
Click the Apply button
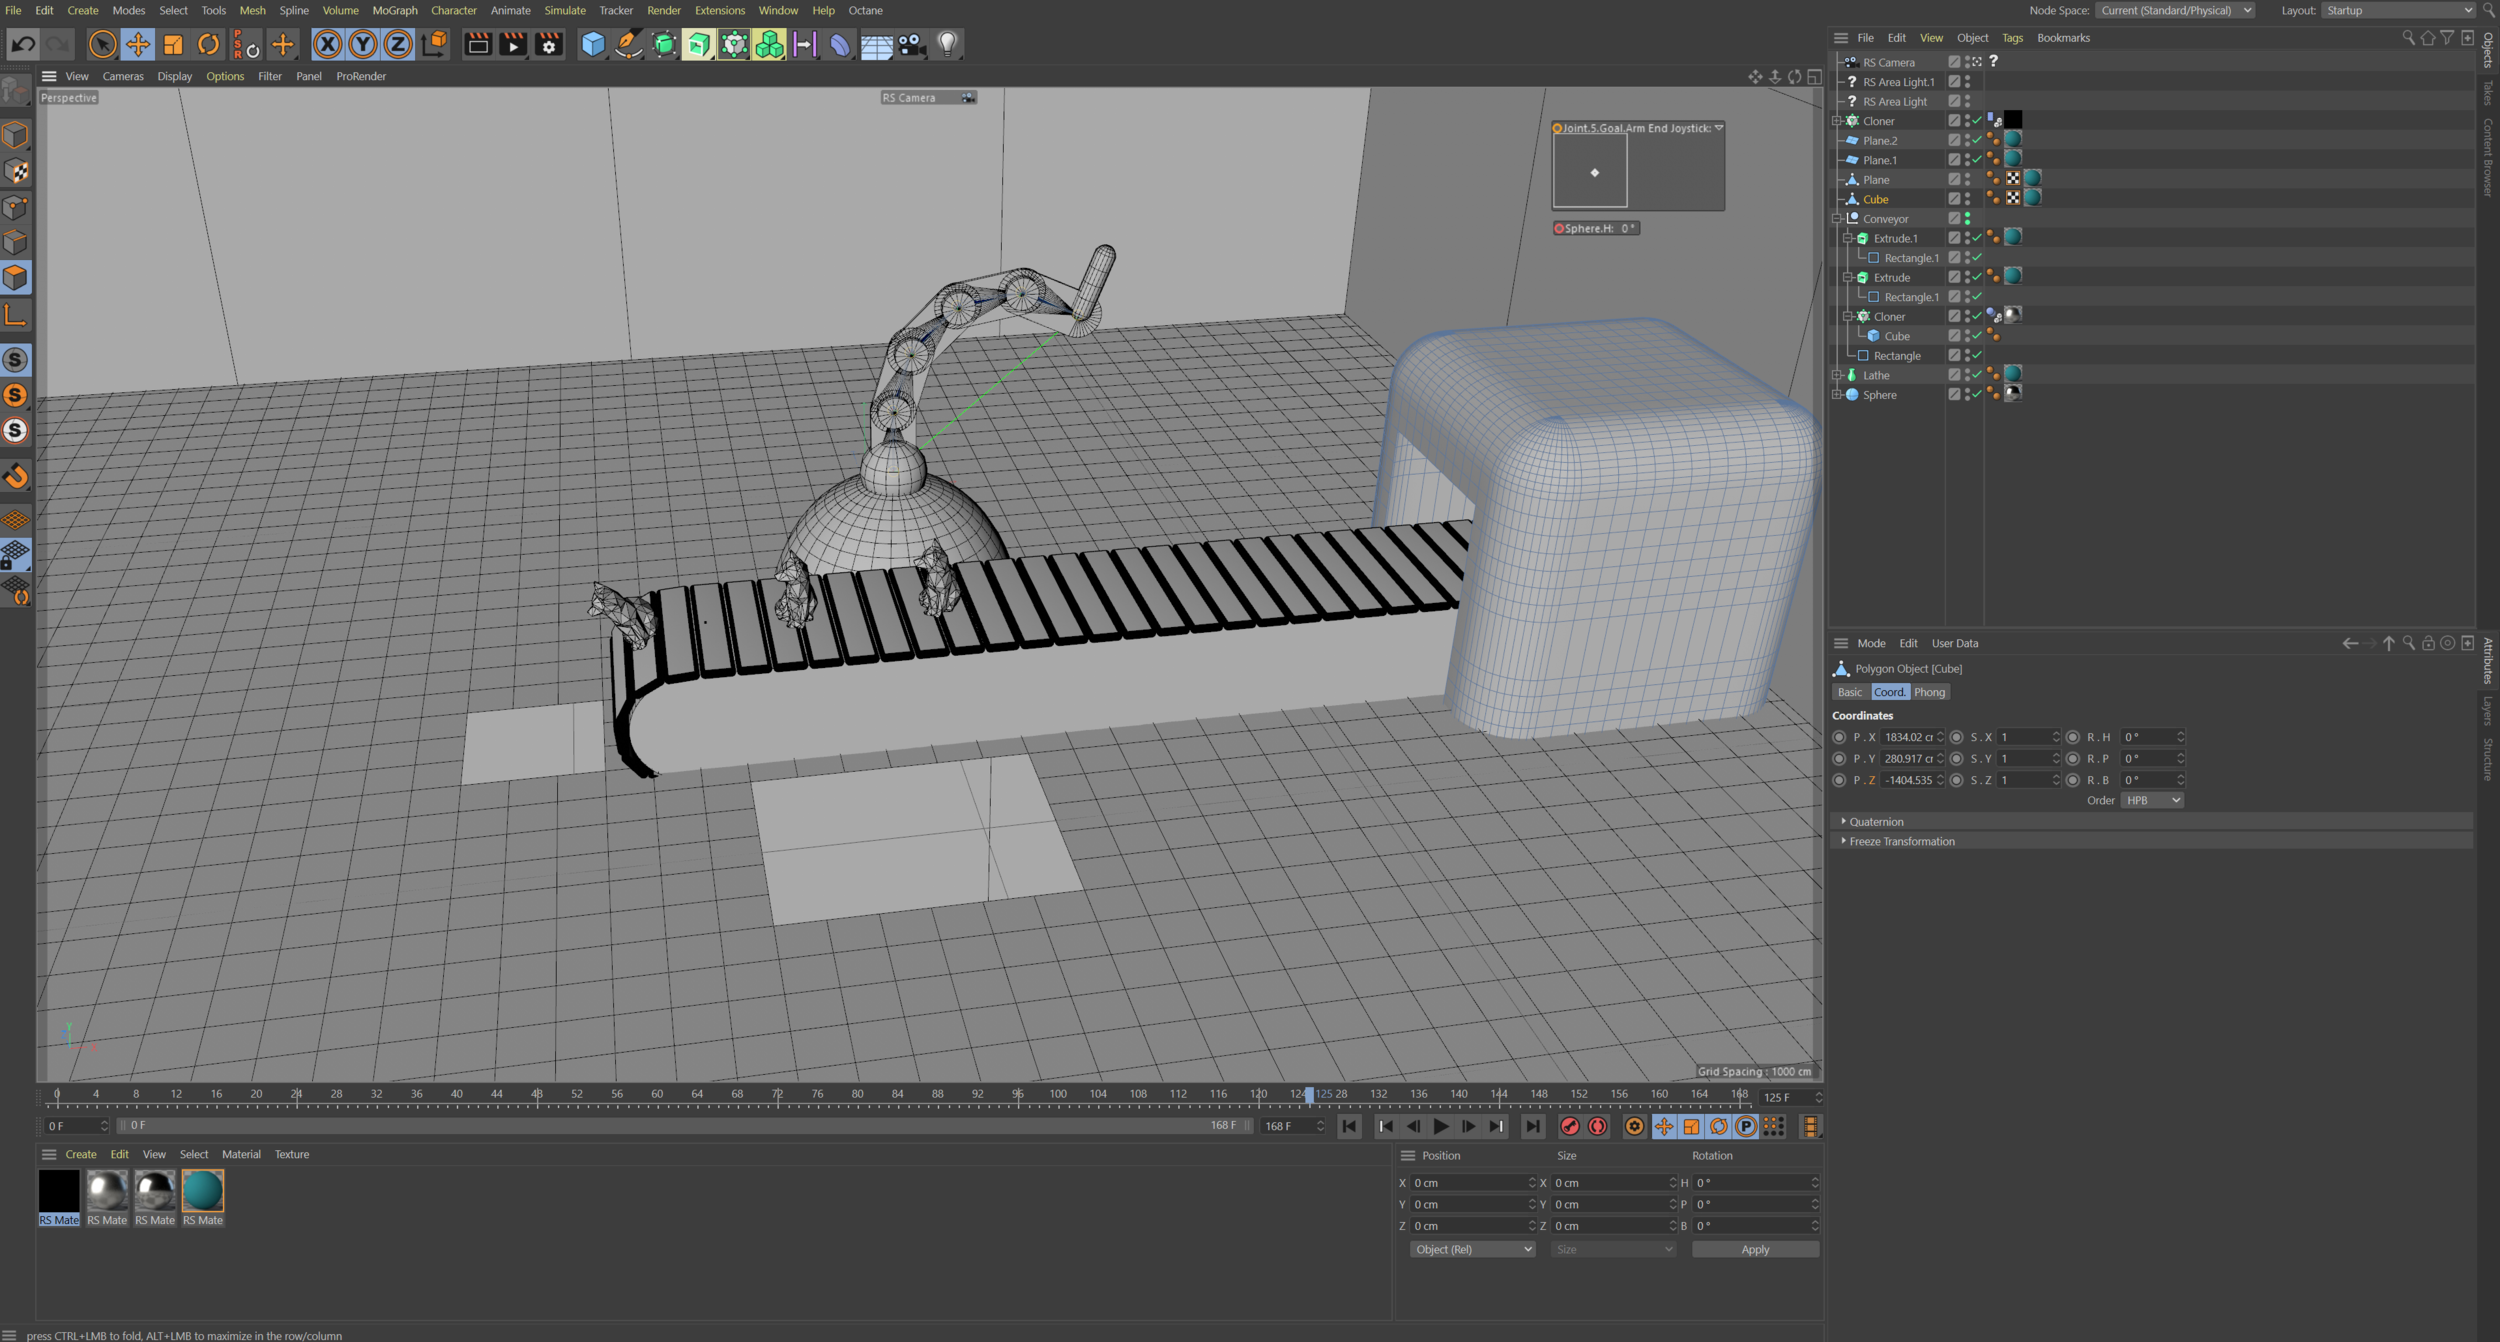pyautogui.click(x=1754, y=1249)
